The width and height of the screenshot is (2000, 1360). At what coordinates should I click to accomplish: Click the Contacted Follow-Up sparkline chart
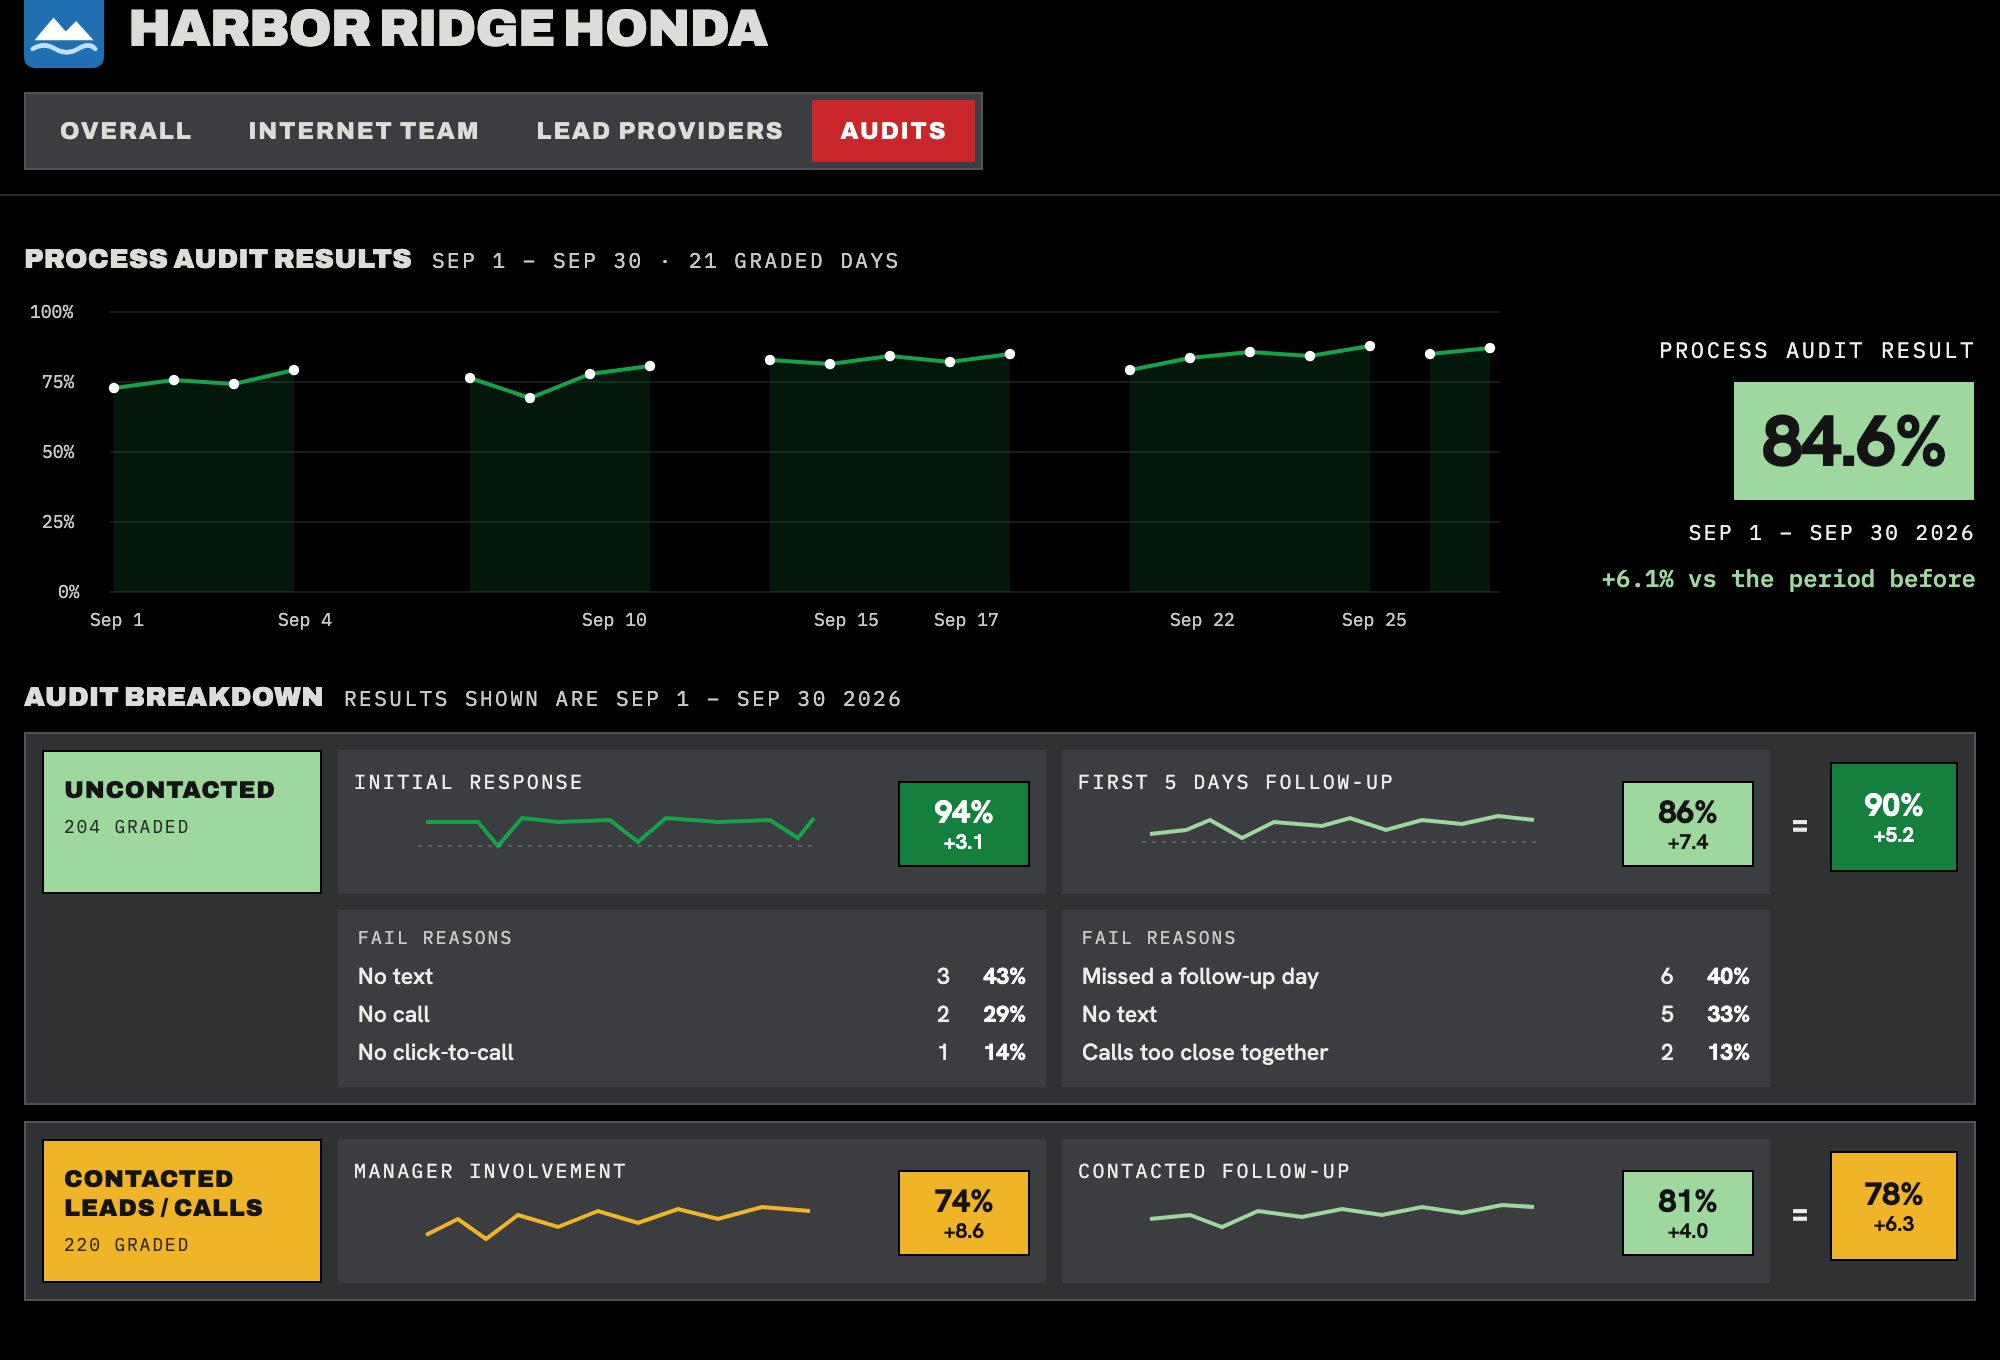tap(1340, 1215)
